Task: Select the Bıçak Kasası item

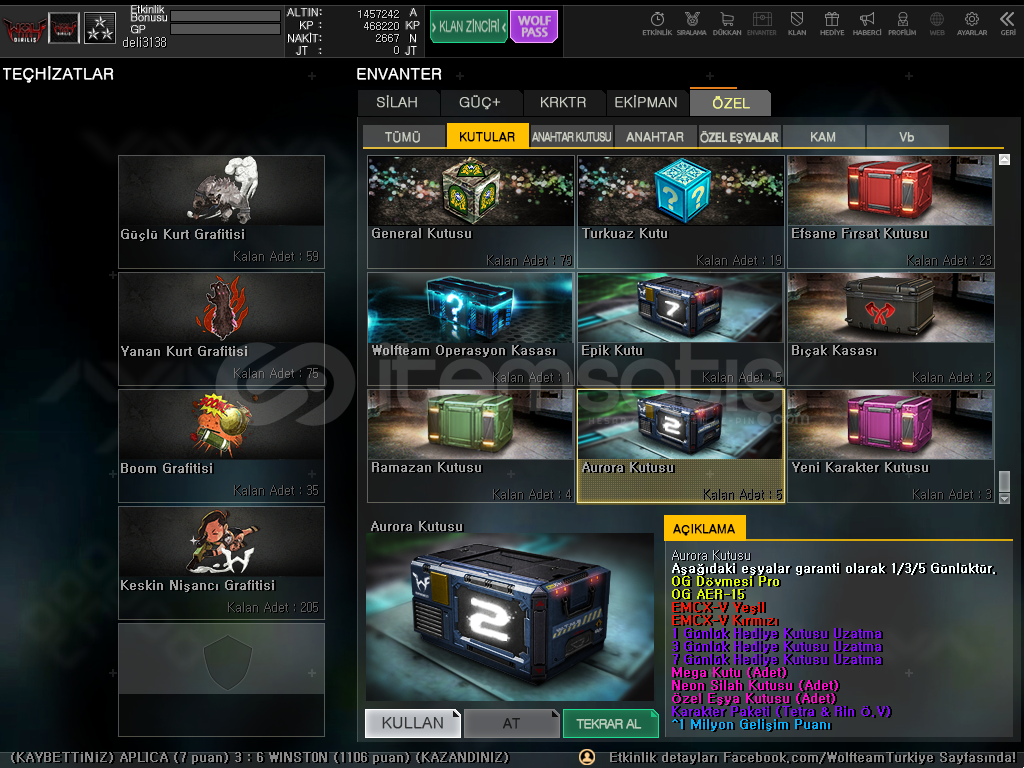Action: [891, 329]
